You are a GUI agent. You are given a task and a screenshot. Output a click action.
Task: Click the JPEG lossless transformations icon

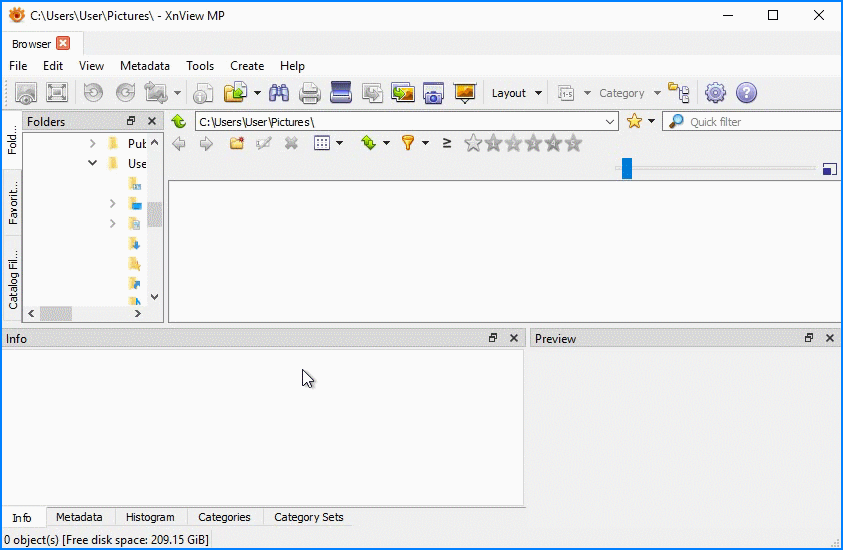(156, 92)
